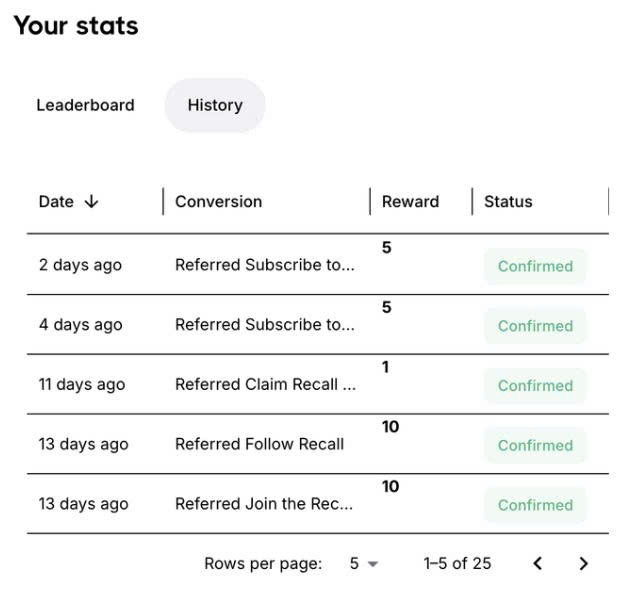The height and width of the screenshot is (593, 639).
Task: Click Confirmed badge for 11 days ago
Action: click(535, 386)
